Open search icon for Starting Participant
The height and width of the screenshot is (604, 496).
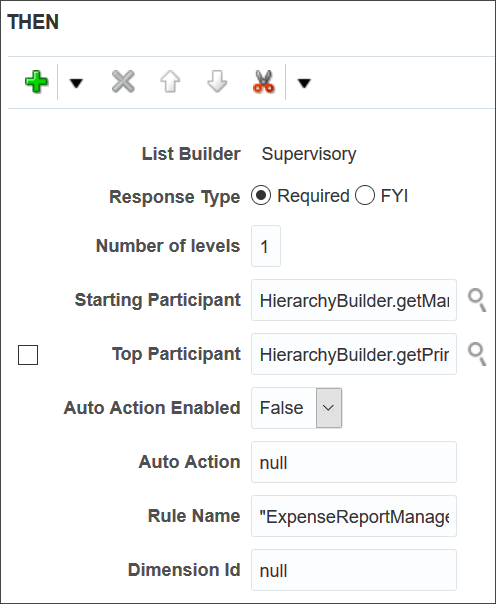(477, 300)
